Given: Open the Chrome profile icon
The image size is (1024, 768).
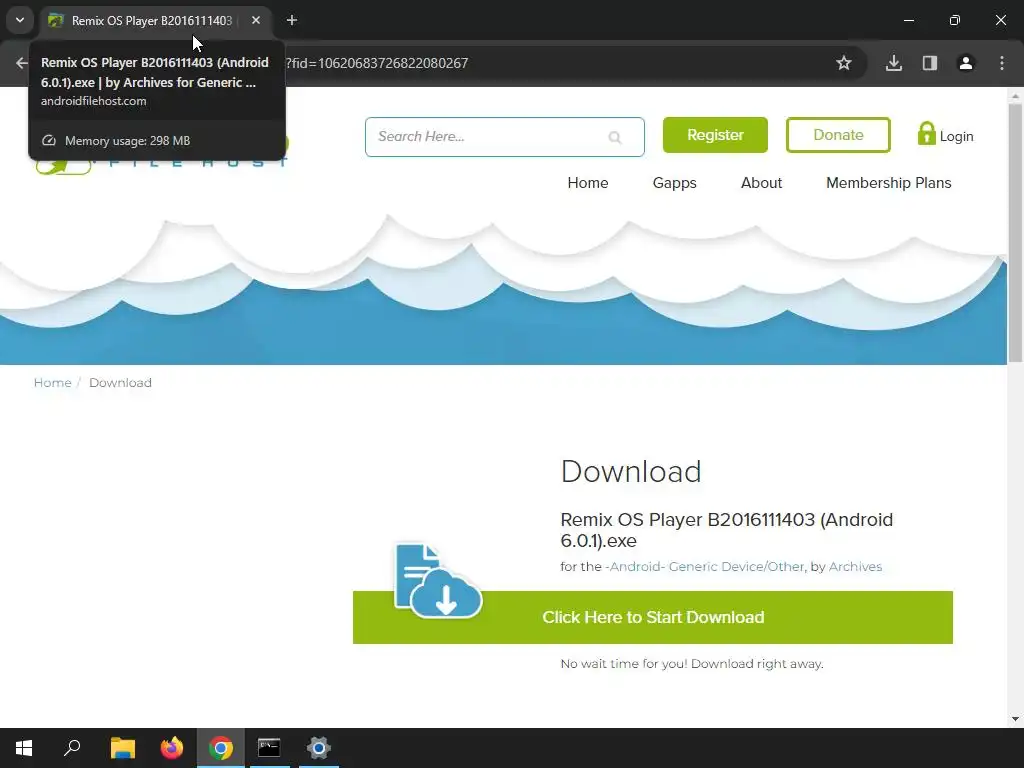Looking at the screenshot, I should click(x=966, y=63).
